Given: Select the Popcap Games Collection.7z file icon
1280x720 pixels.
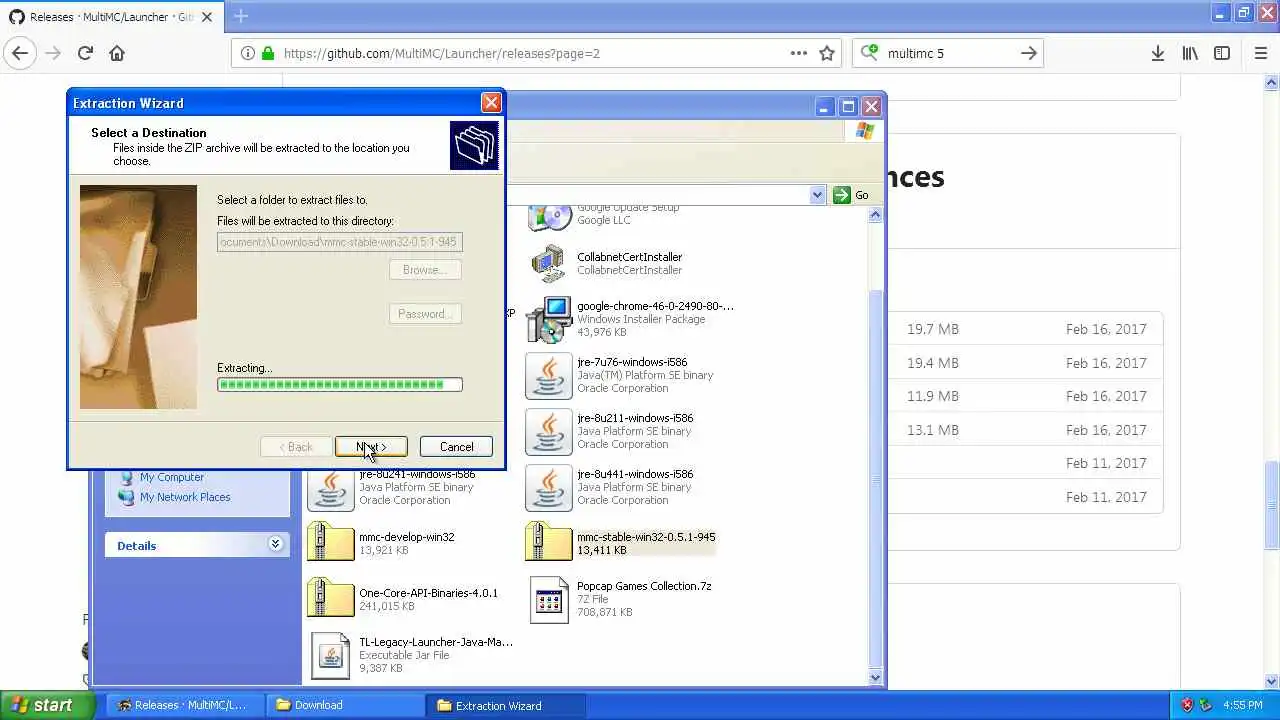Looking at the screenshot, I should [548, 599].
